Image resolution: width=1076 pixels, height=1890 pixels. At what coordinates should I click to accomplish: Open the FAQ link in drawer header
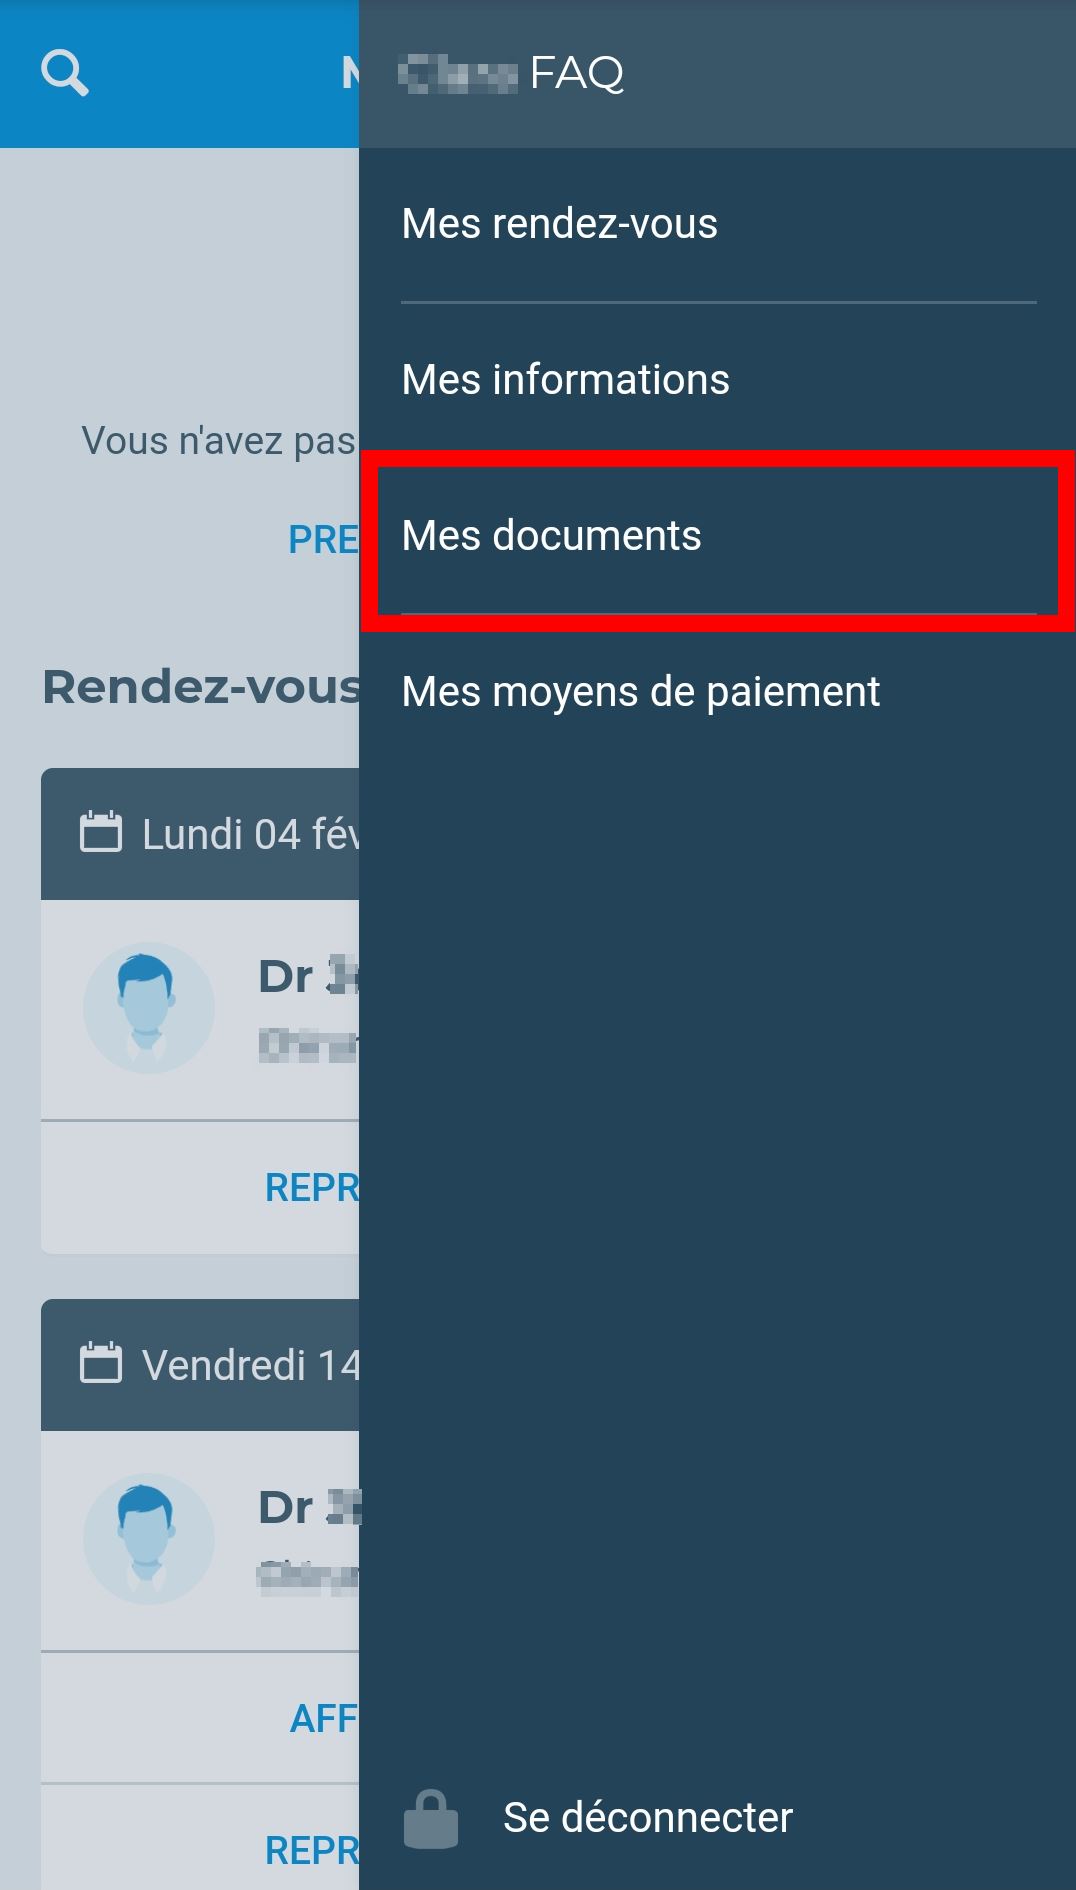577,73
